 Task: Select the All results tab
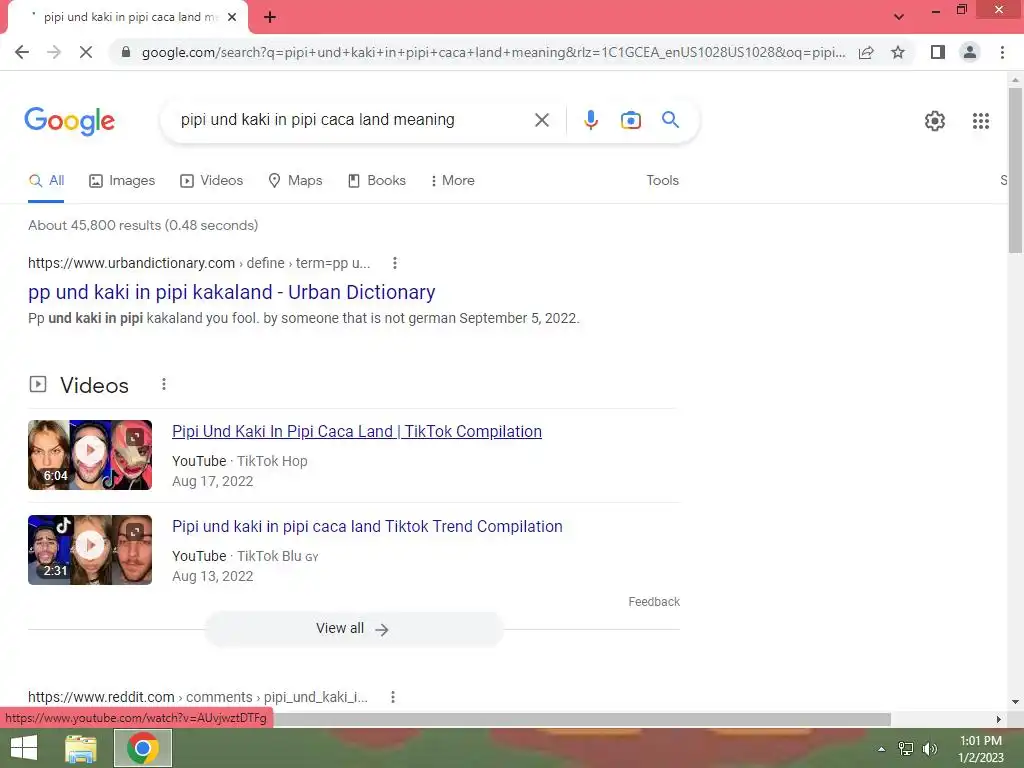[46, 181]
